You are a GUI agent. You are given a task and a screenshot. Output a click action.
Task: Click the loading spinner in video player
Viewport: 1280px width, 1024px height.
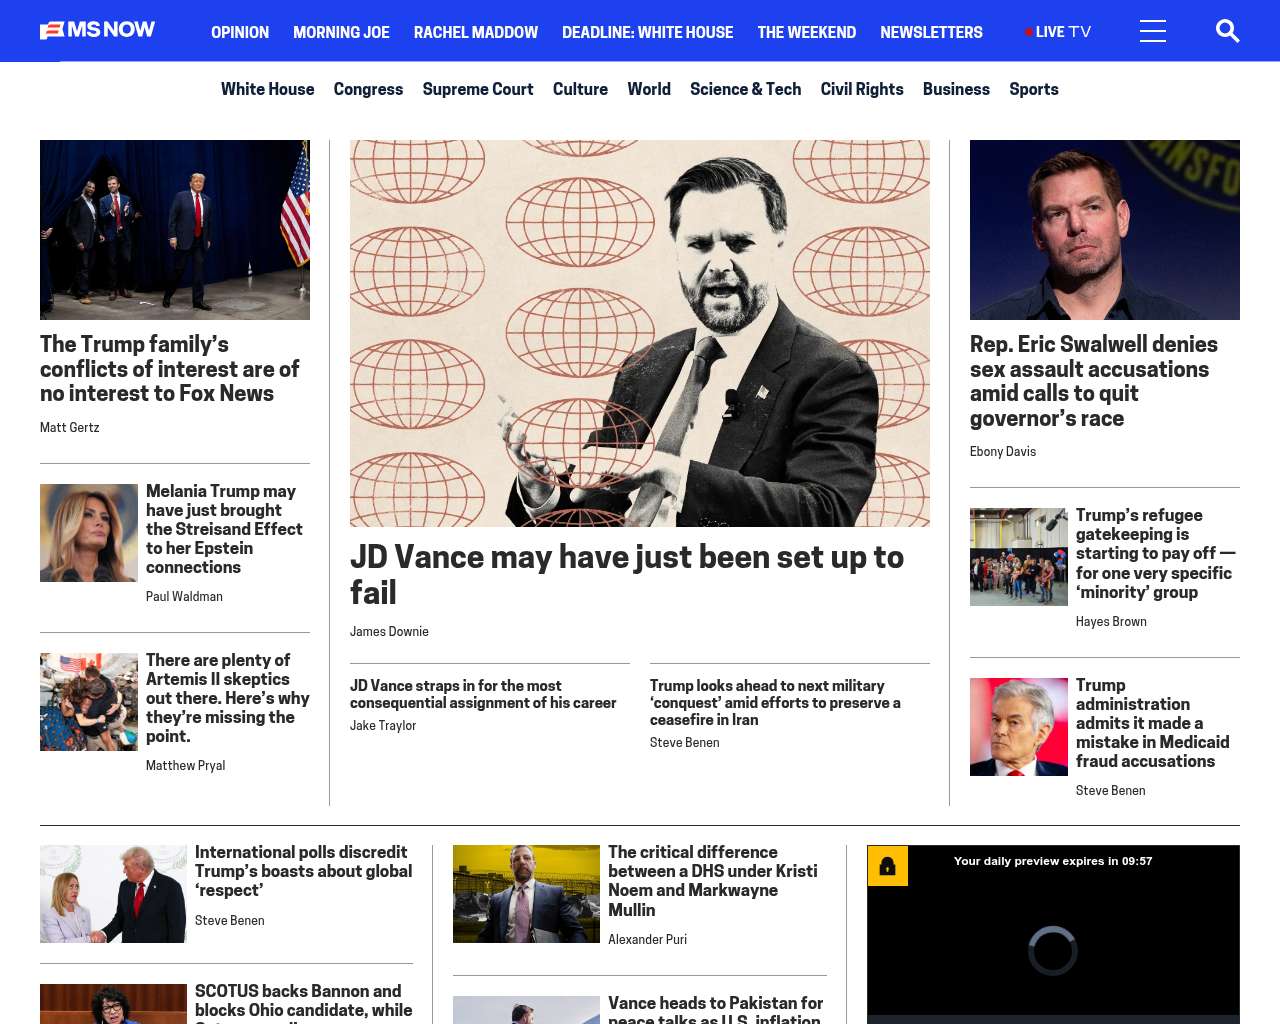click(x=1053, y=950)
